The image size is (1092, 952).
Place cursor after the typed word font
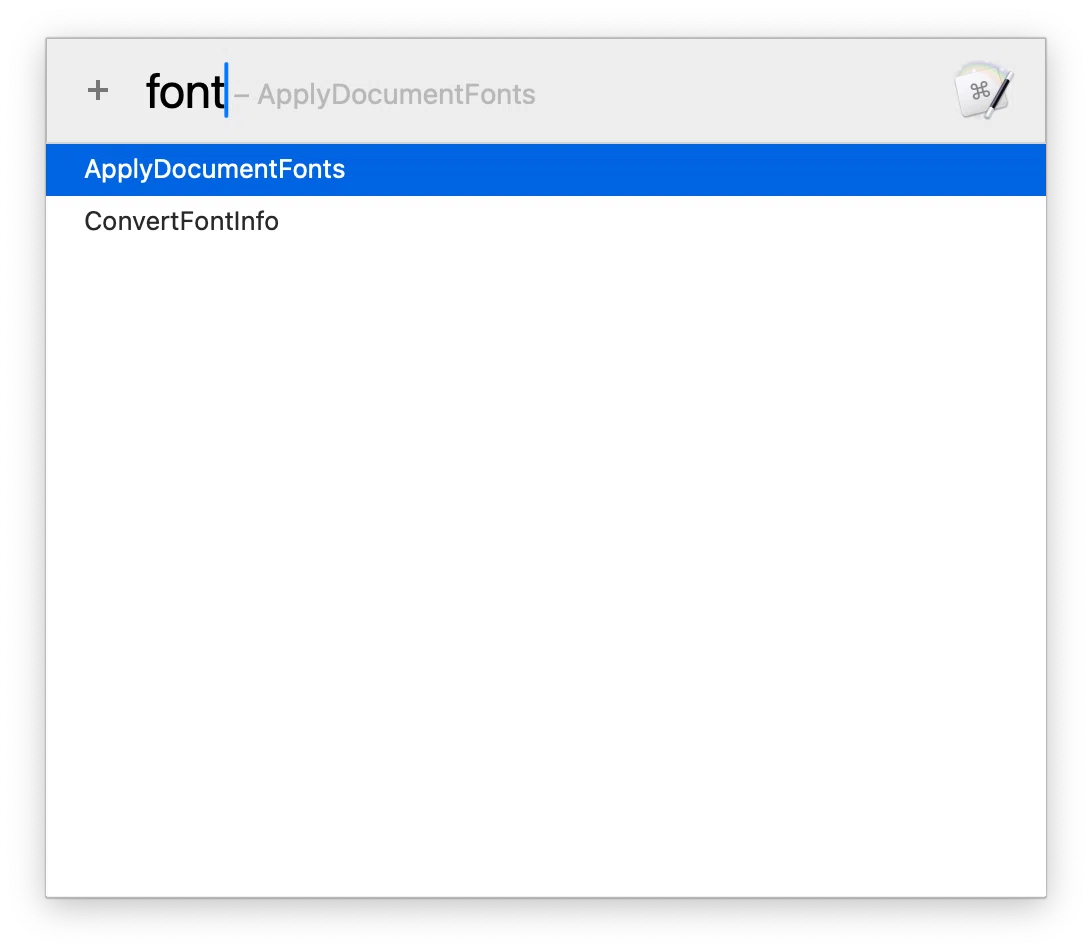tap(226, 91)
